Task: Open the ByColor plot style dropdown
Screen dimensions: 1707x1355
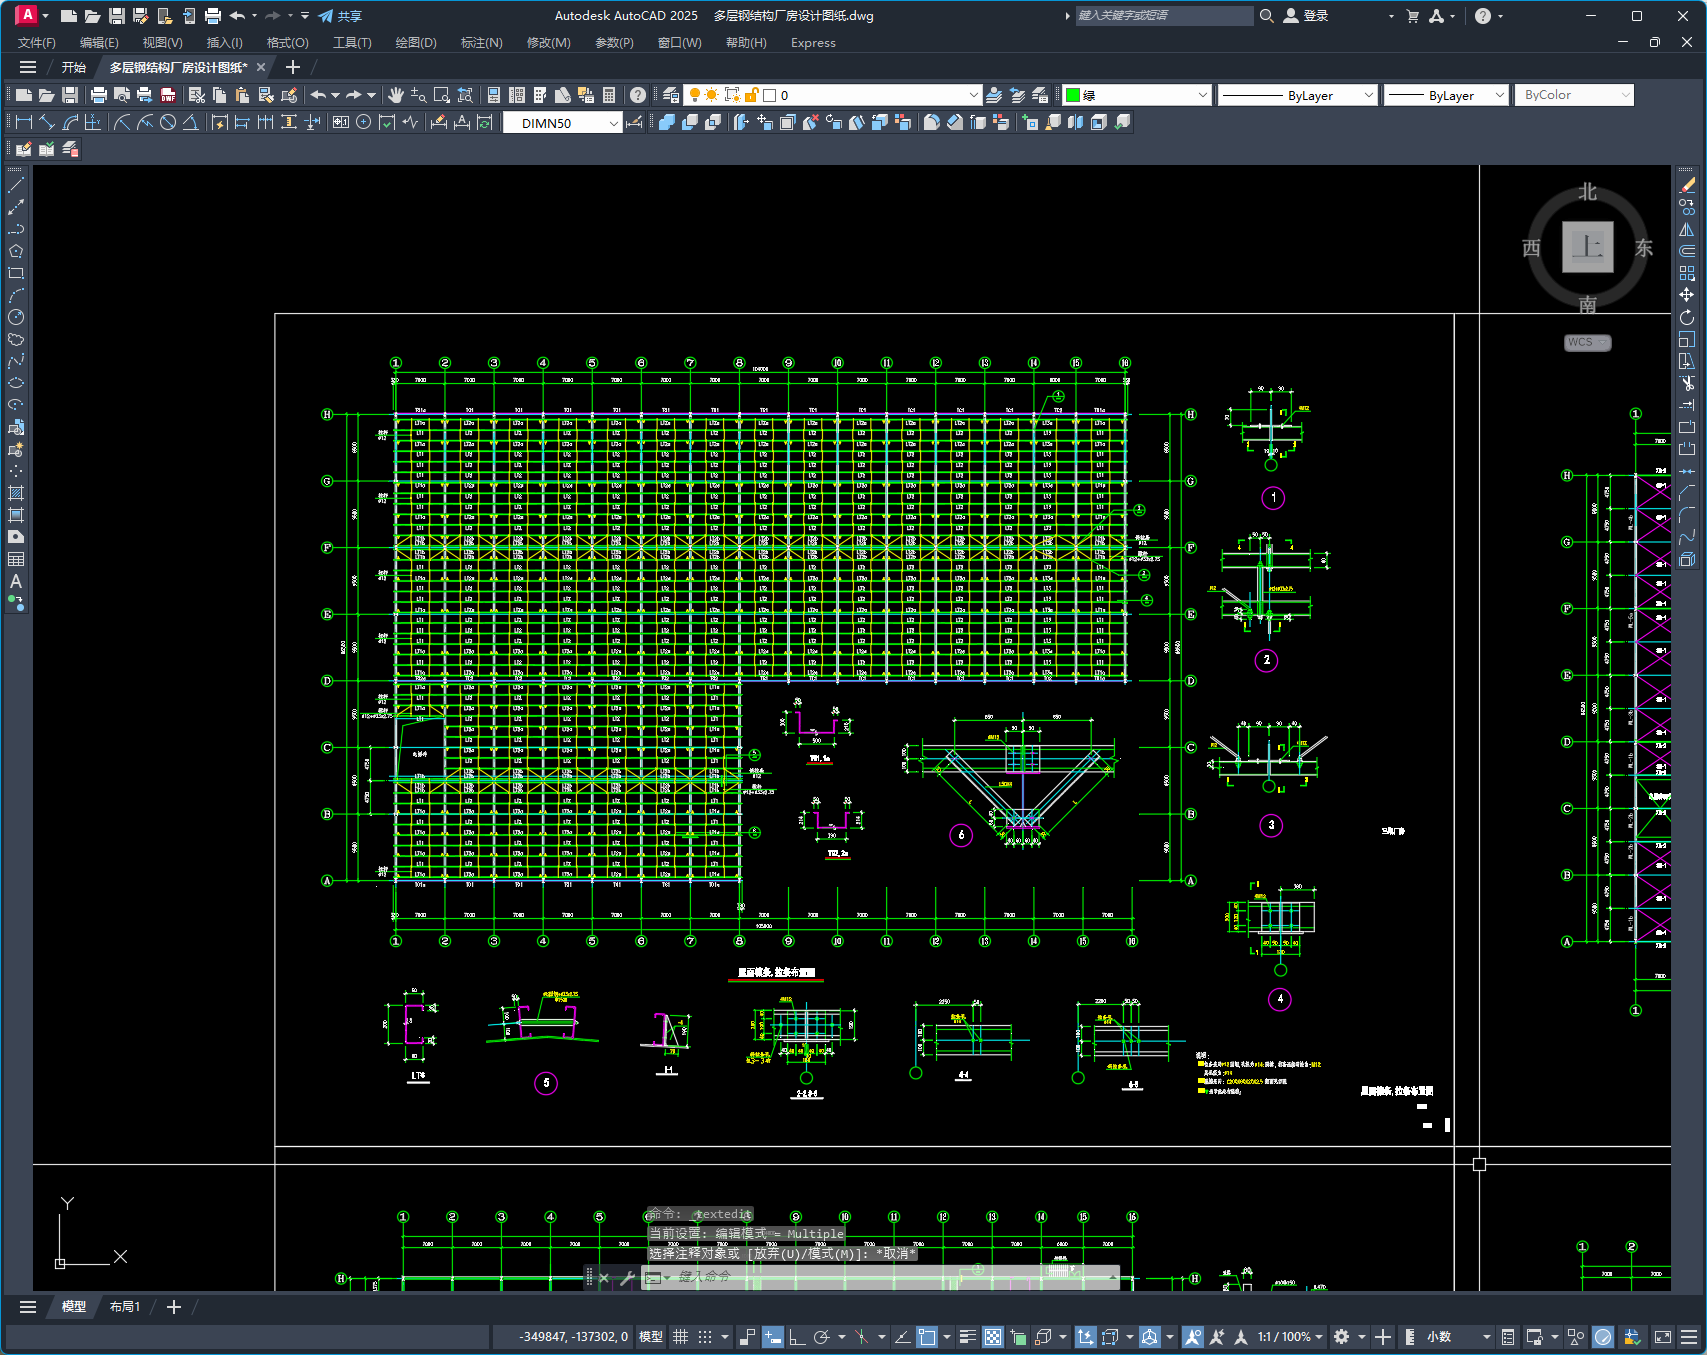Action: 1574,95
